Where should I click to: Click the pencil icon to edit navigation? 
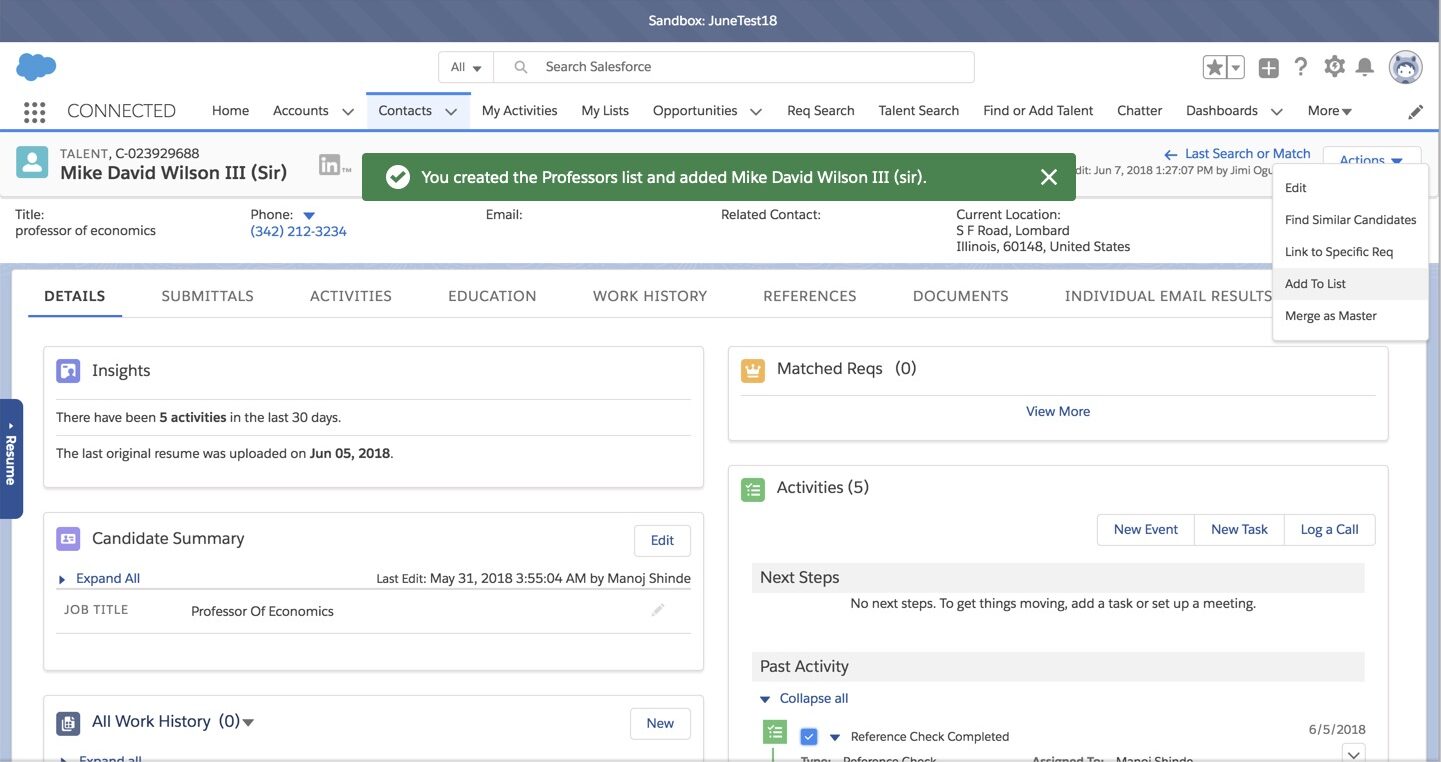point(1415,112)
